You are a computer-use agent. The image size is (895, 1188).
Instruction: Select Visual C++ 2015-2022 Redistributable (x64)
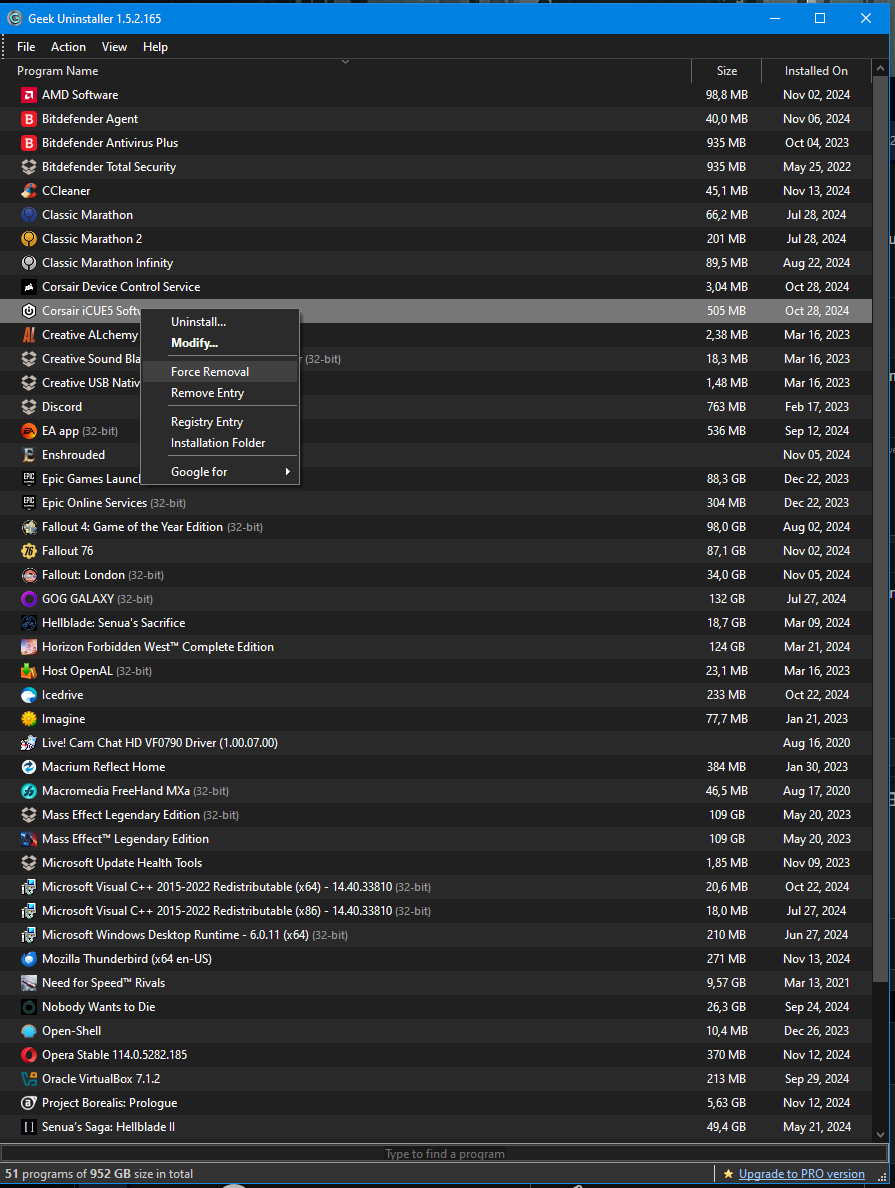[436, 887]
